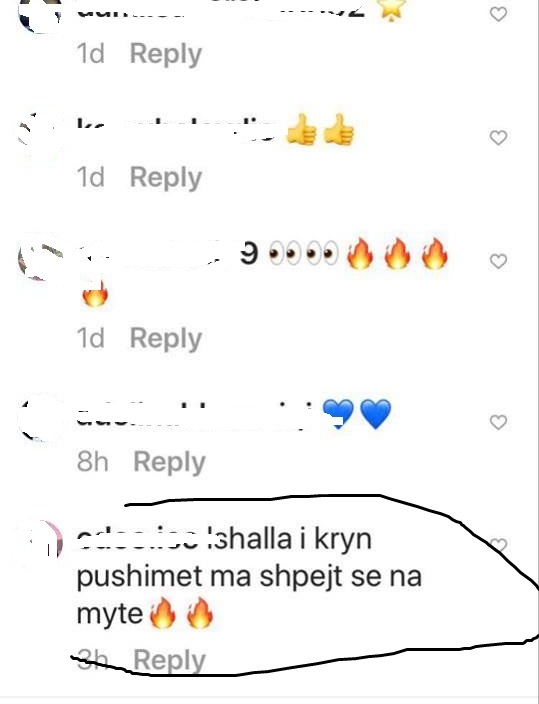
Task: Like the comment with two blue hearts
Action: (498, 422)
